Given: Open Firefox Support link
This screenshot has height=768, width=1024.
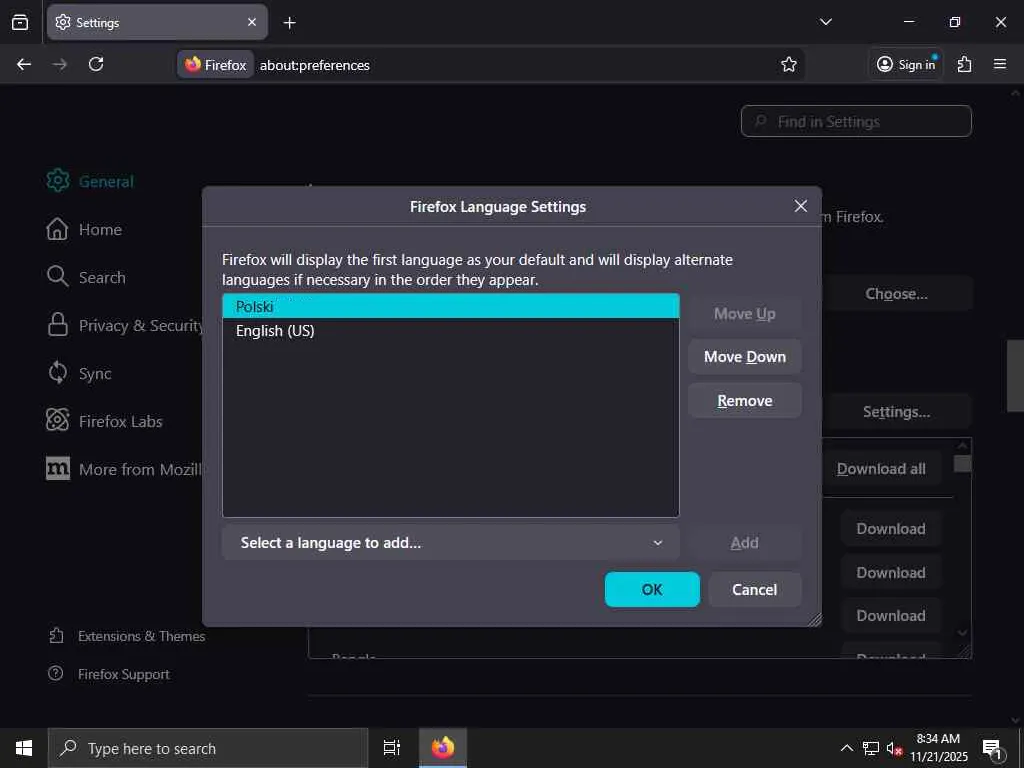Looking at the screenshot, I should click(x=109, y=674).
